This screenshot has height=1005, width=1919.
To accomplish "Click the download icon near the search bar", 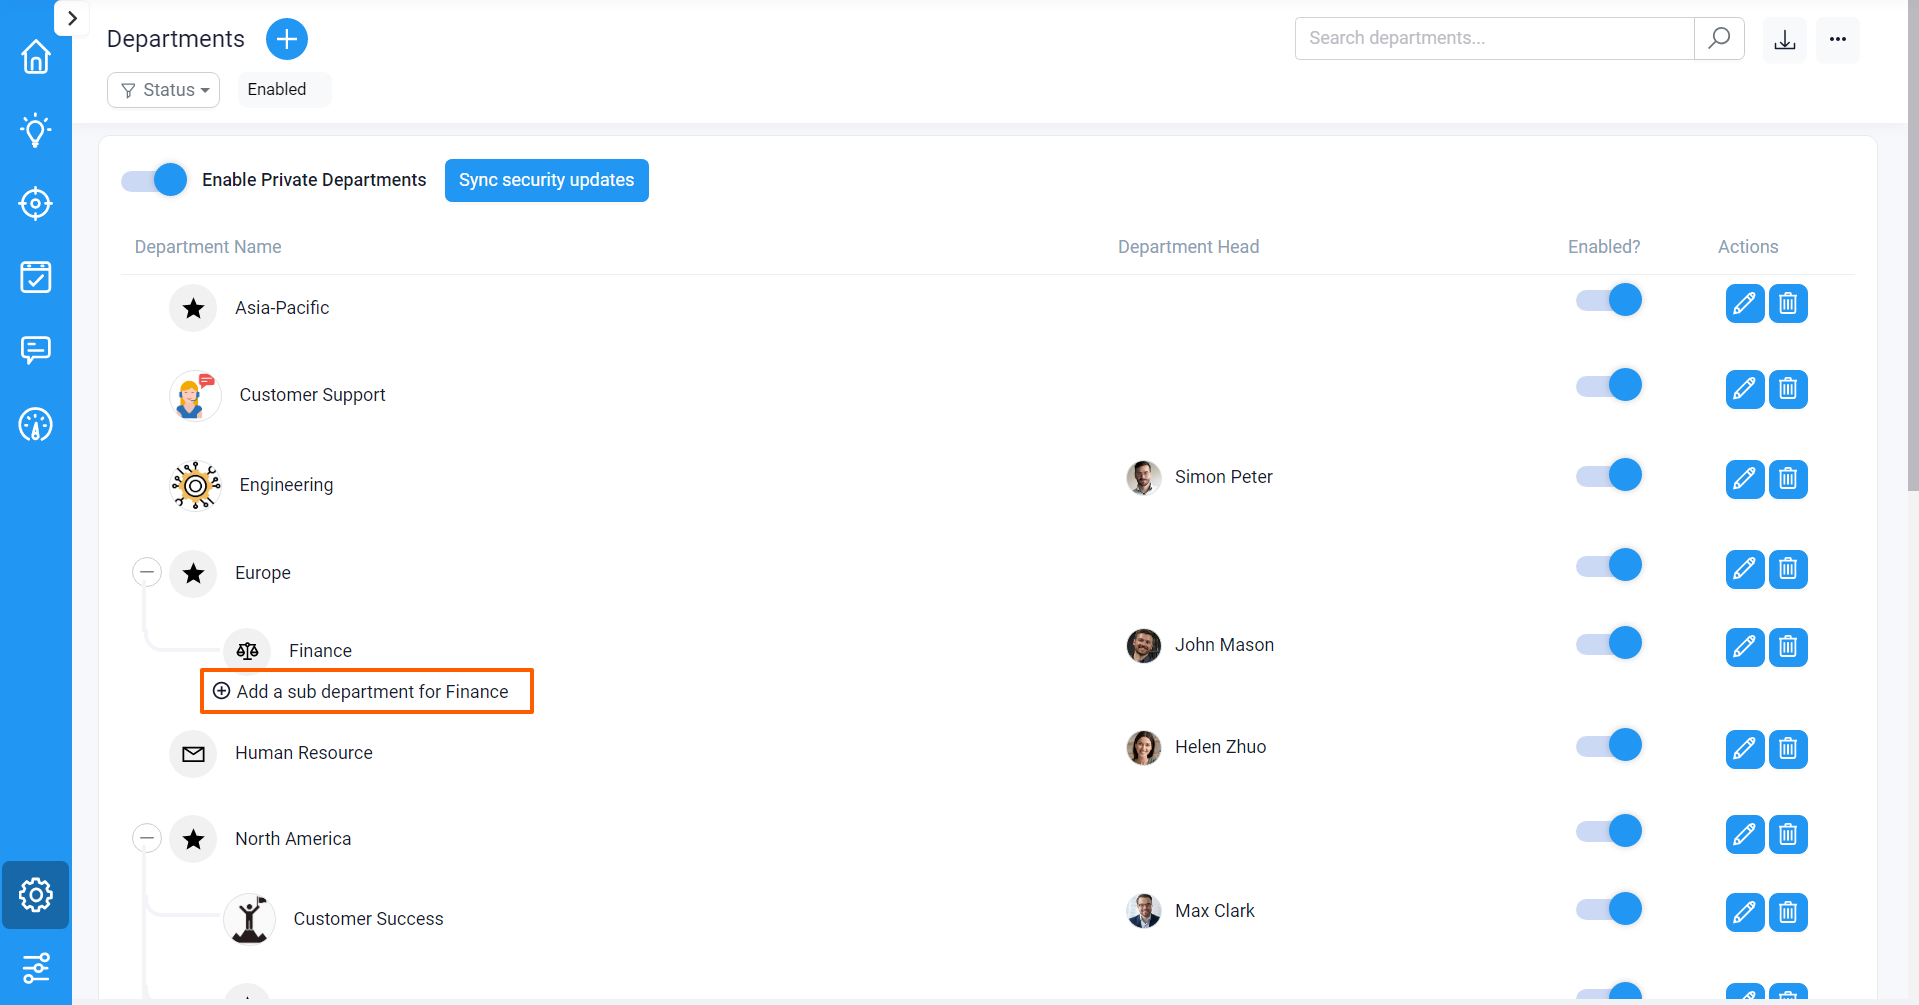I will click(1785, 38).
